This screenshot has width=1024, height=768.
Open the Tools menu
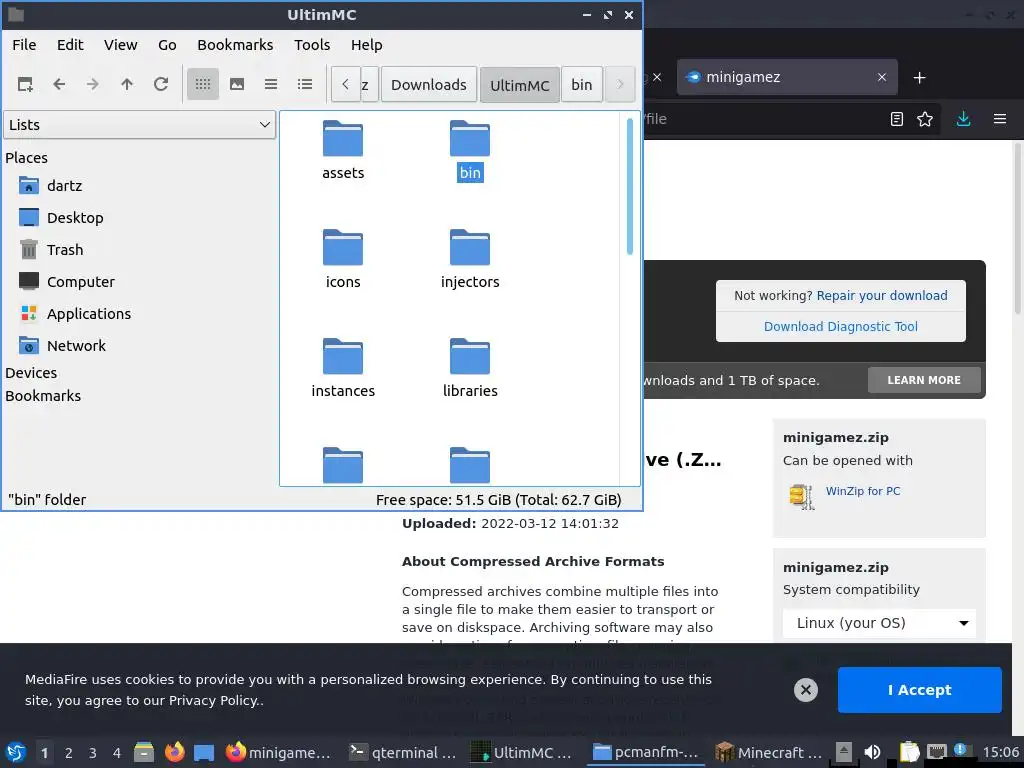(x=312, y=45)
